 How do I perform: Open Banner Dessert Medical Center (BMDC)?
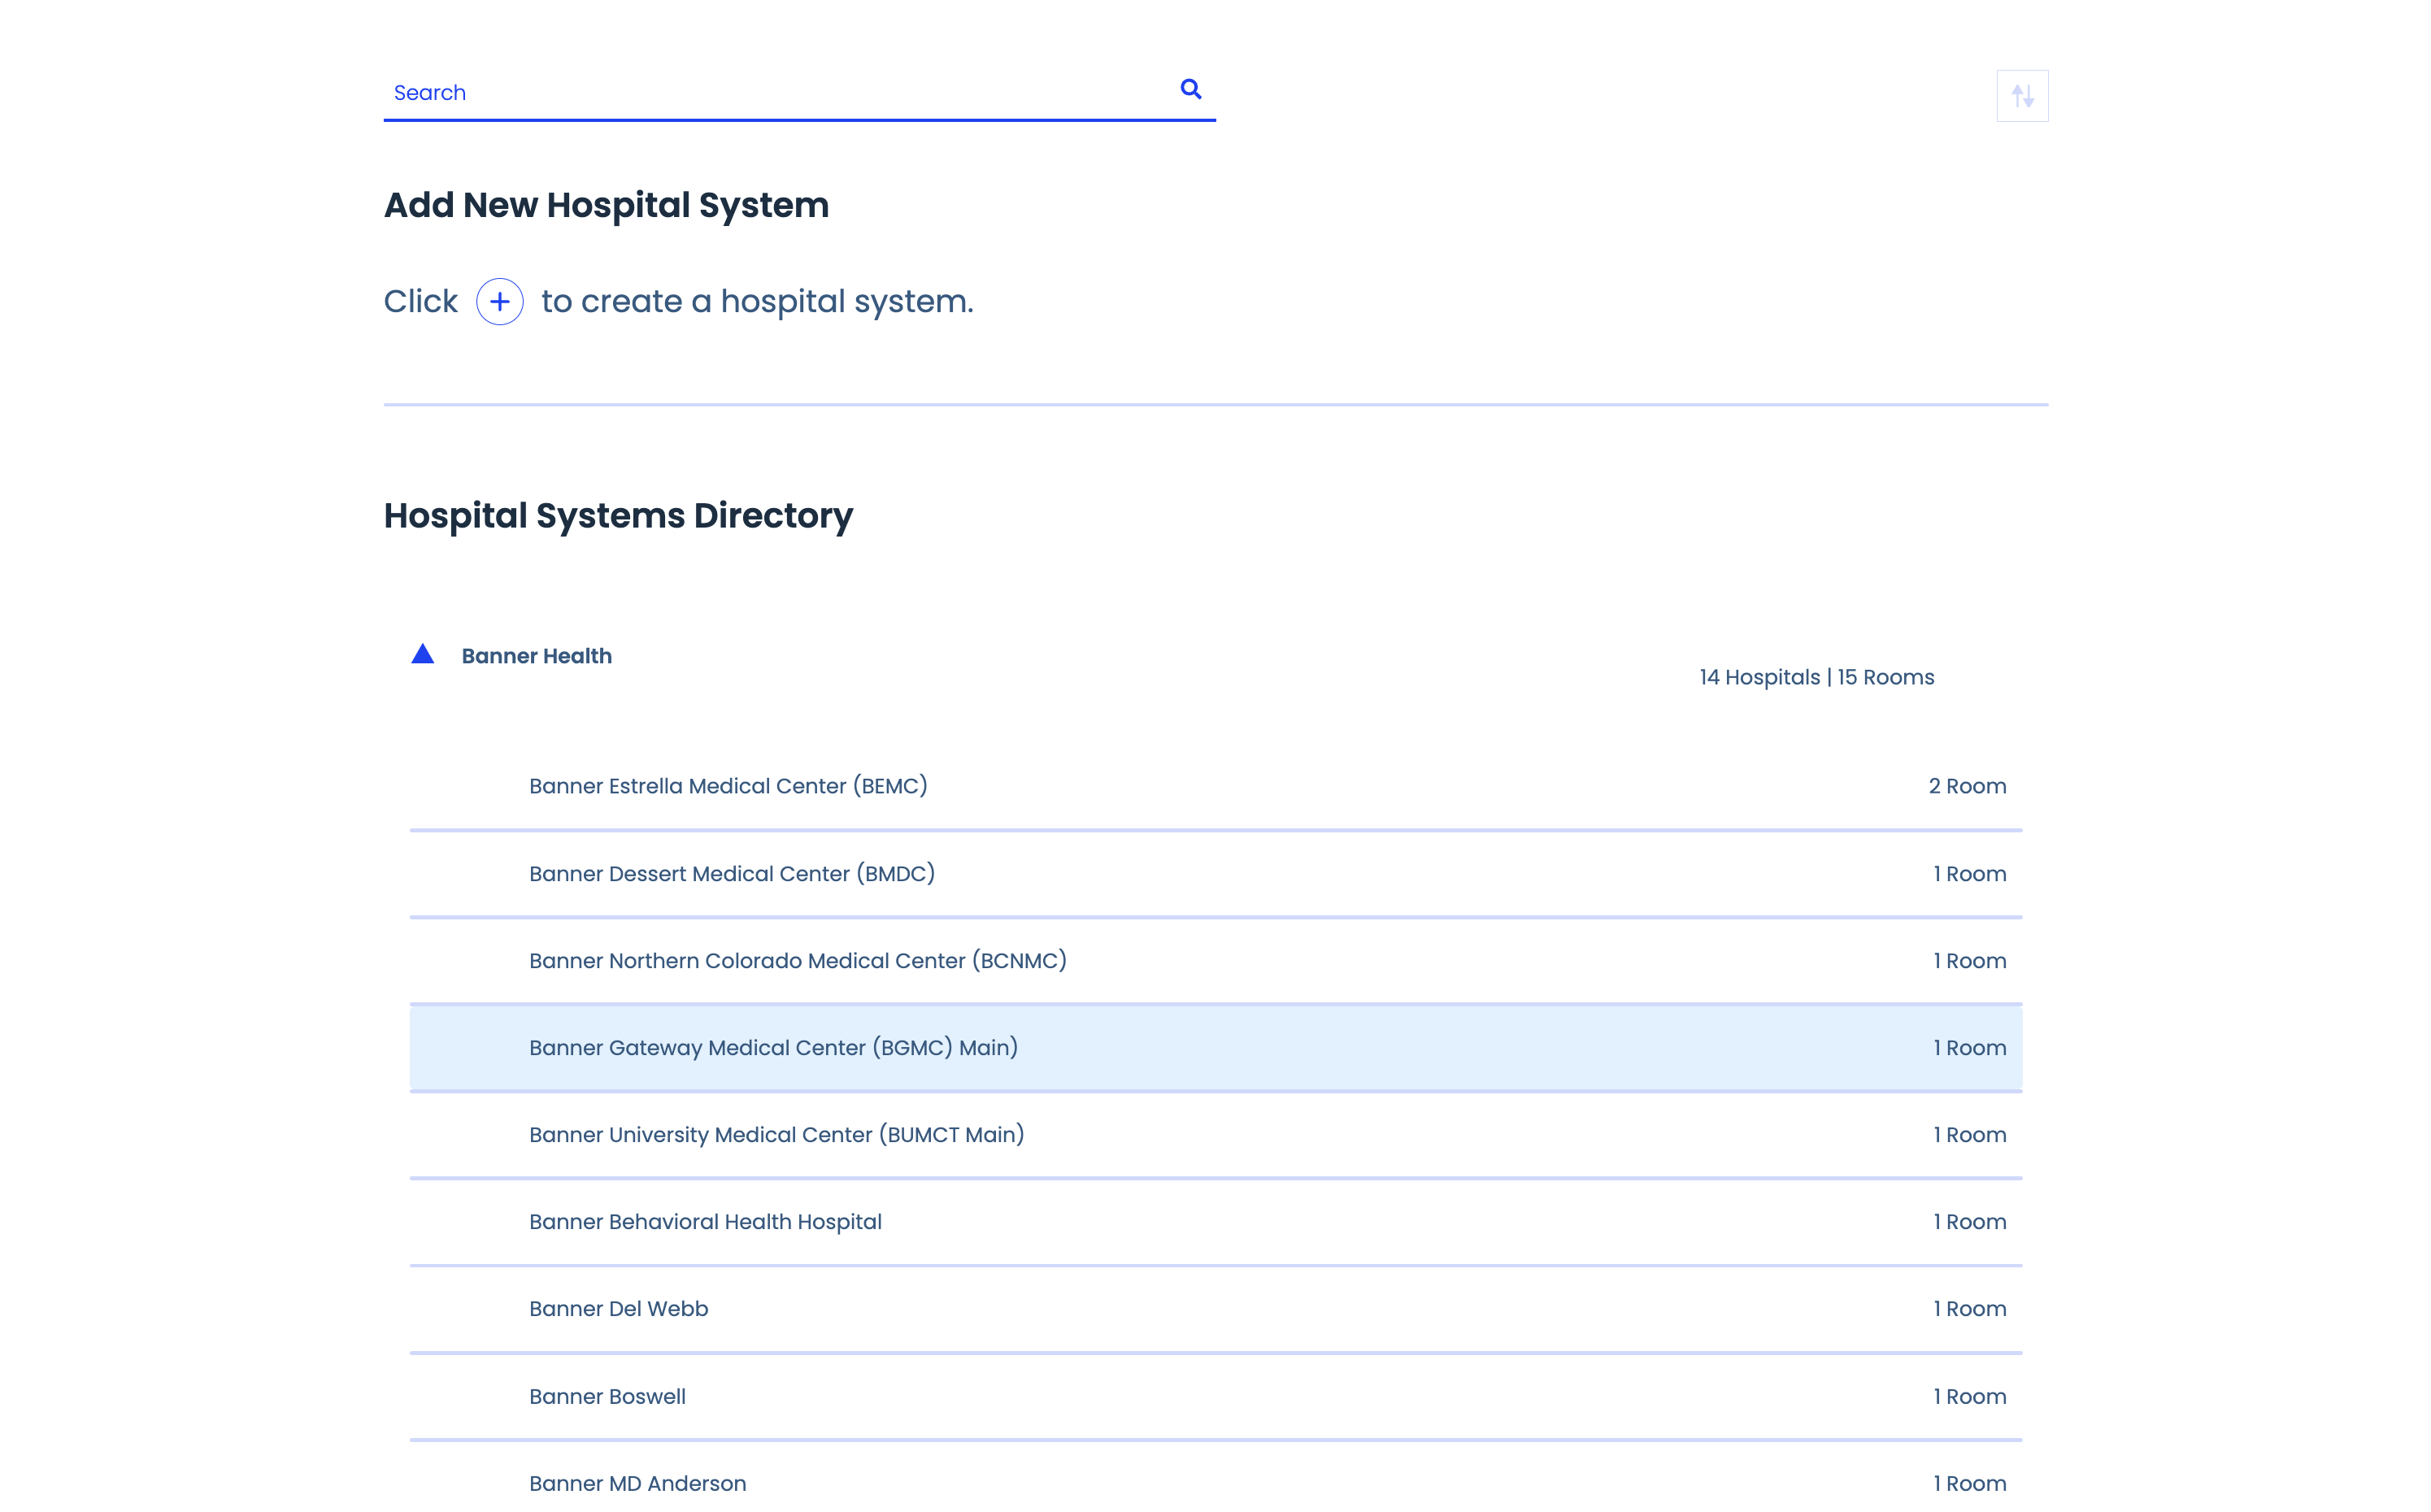pos(1216,875)
